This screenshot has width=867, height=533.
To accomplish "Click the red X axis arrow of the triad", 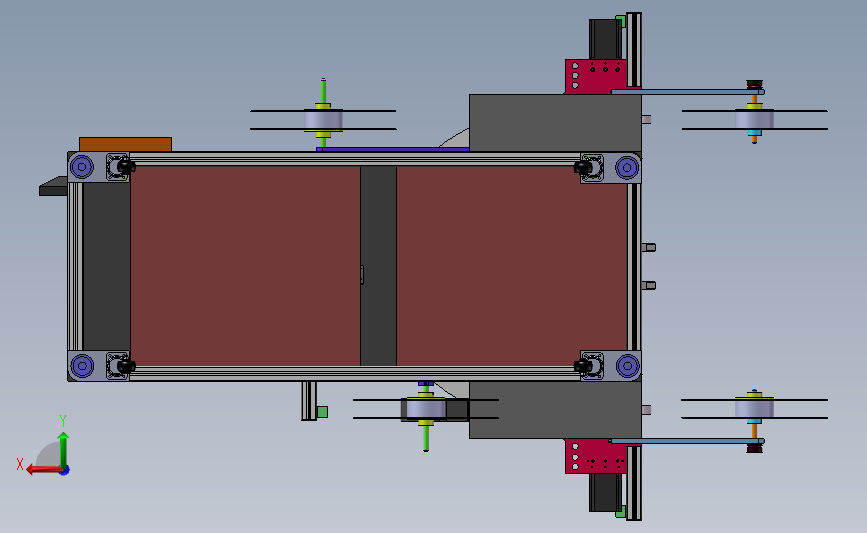I will coord(43,469).
